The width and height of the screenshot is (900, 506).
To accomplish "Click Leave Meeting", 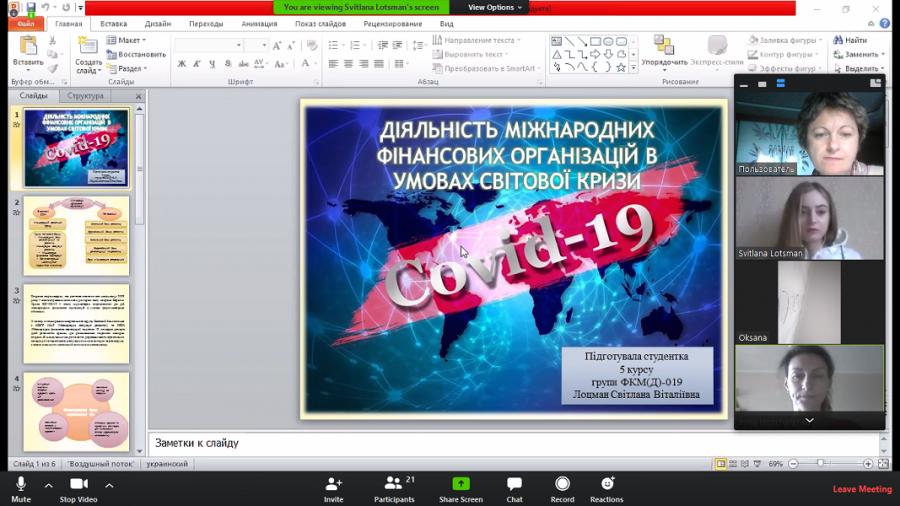I will coord(861,489).
